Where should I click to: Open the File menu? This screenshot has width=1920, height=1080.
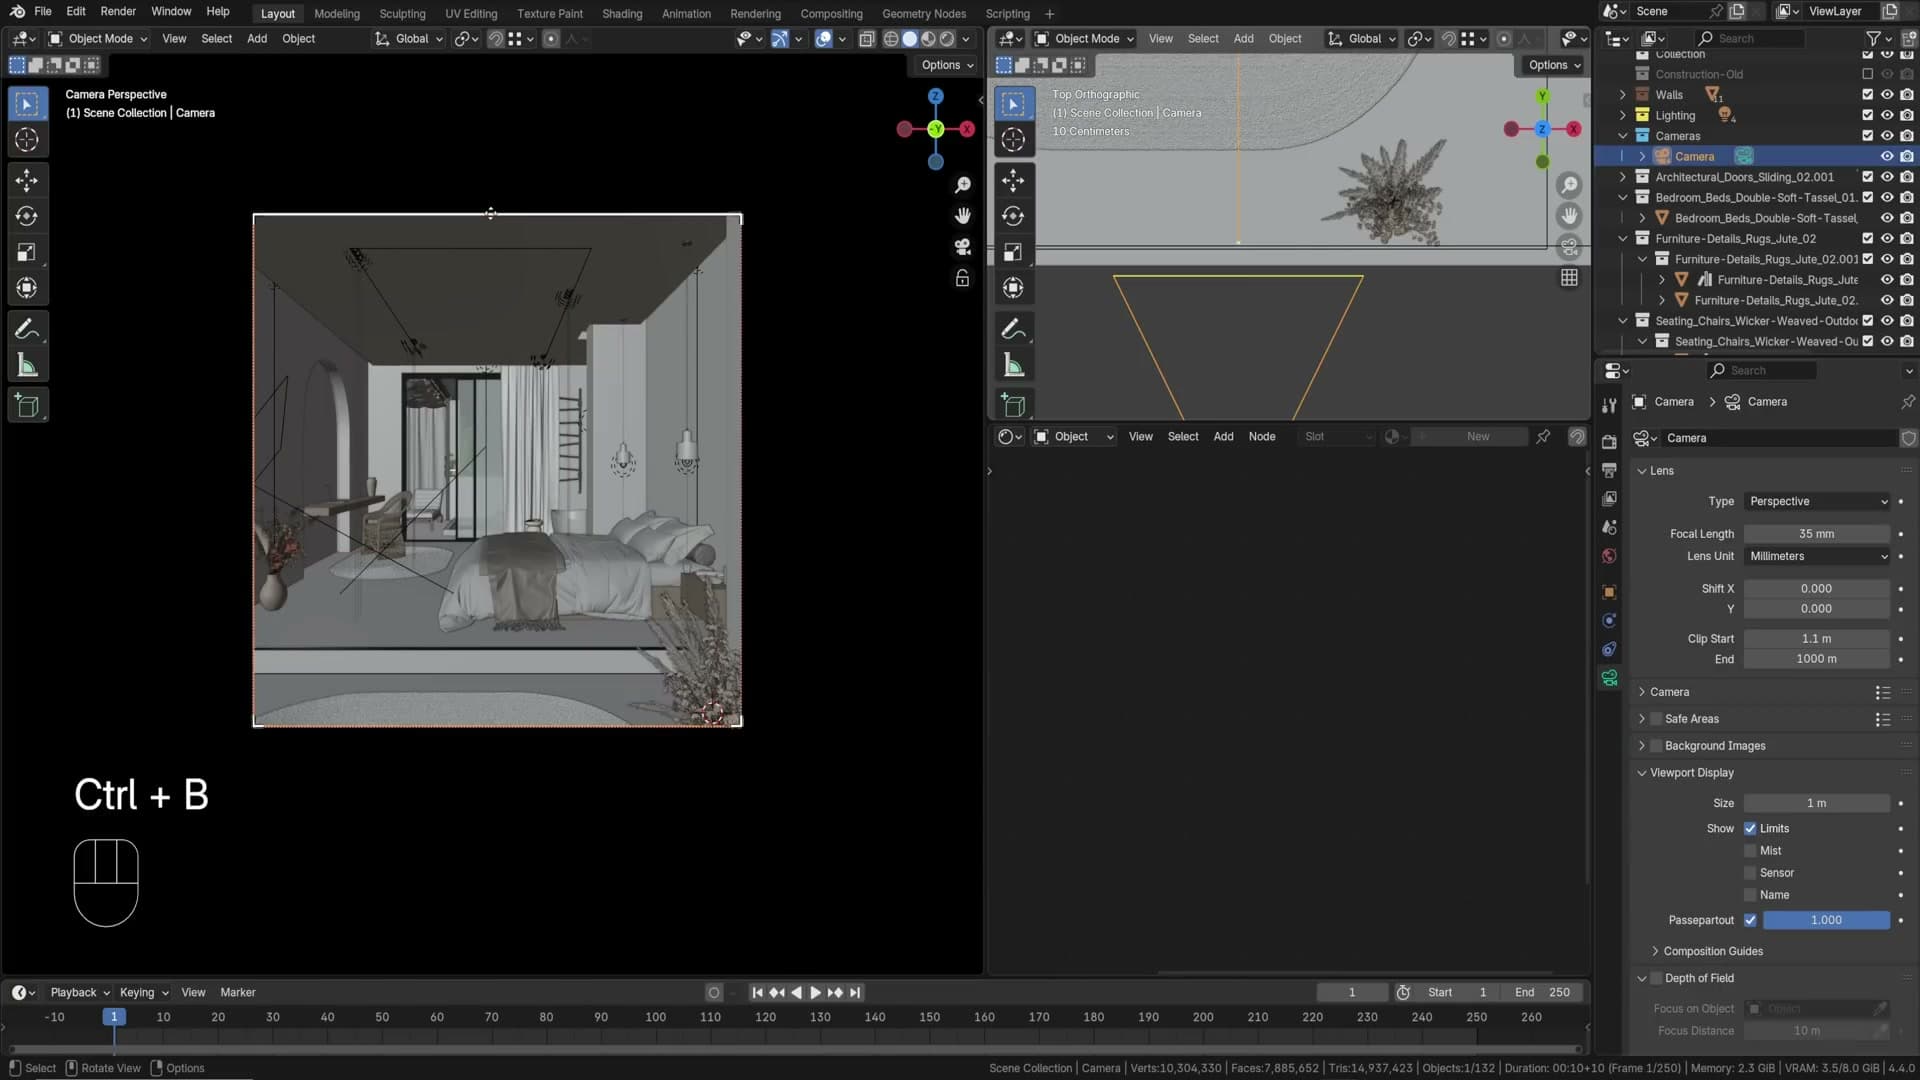click(43, 12)
